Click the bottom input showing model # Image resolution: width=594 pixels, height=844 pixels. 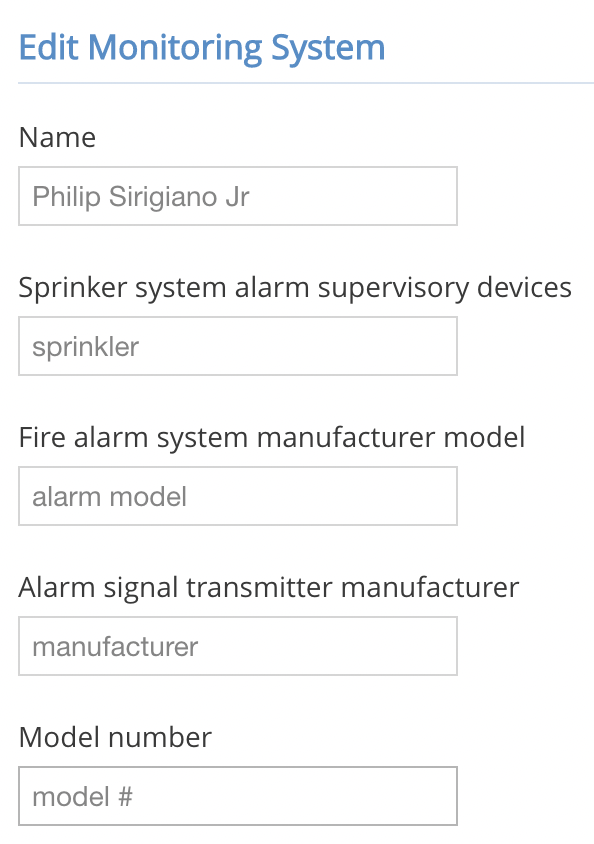[x=237, y=795]
